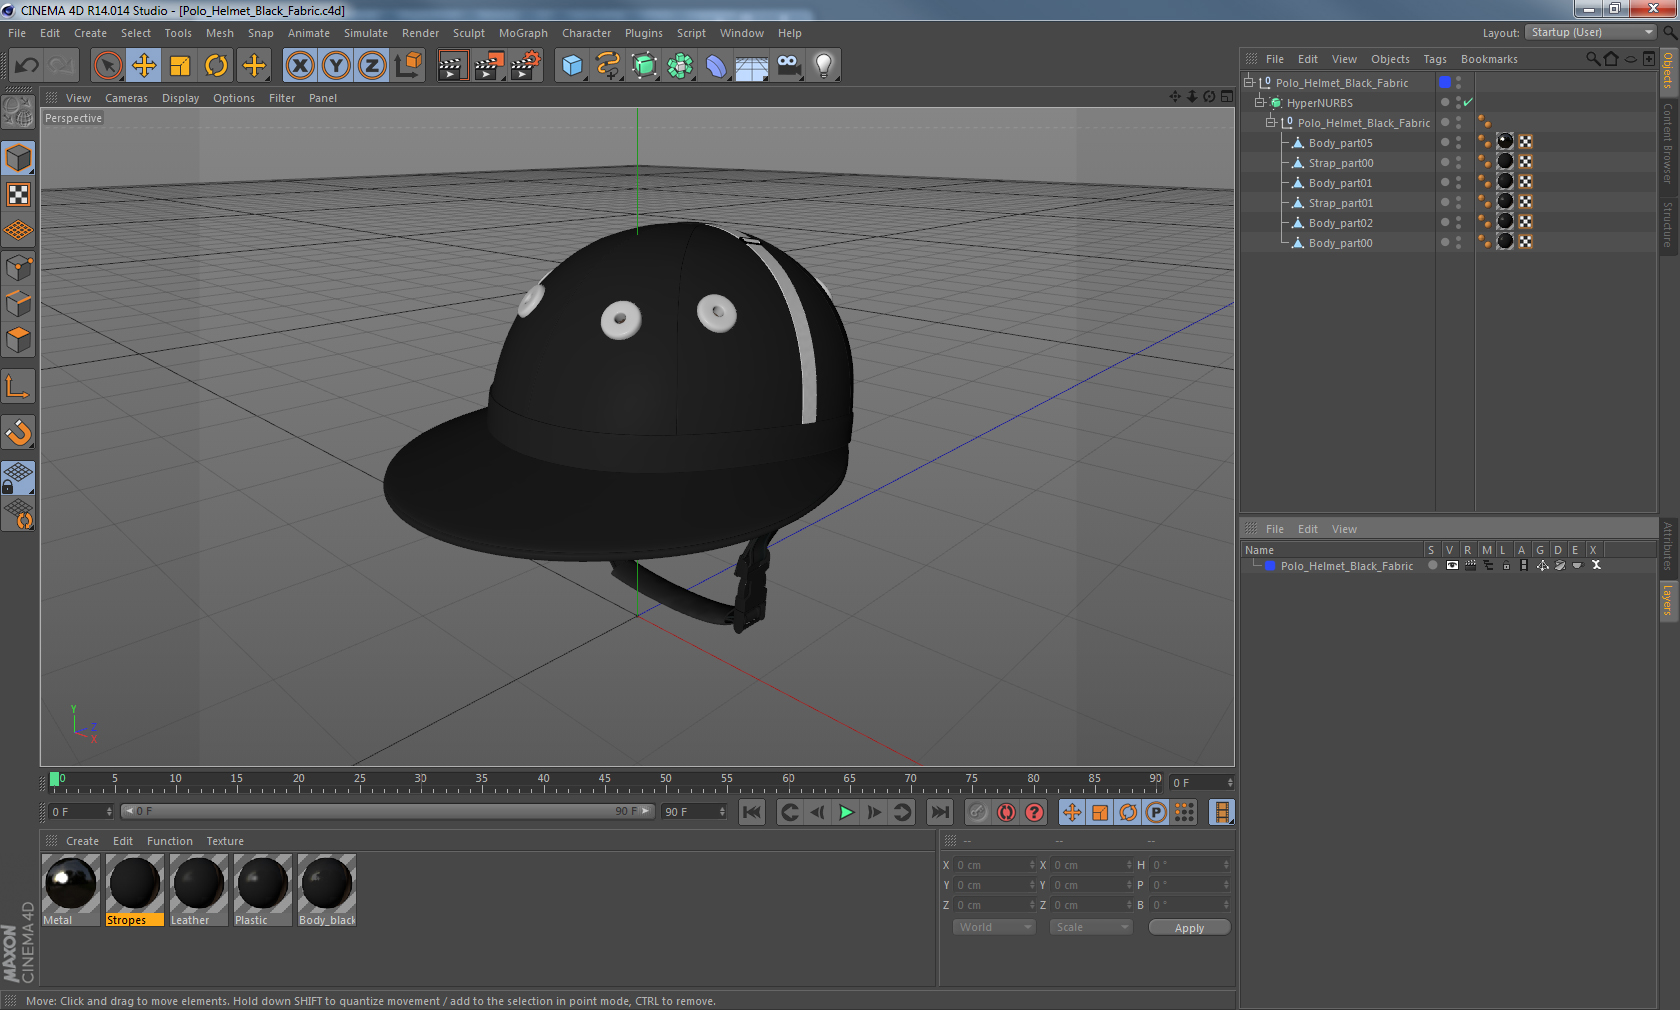
Task: Open the MoGraph menu
Action: (x=523, y=33)
